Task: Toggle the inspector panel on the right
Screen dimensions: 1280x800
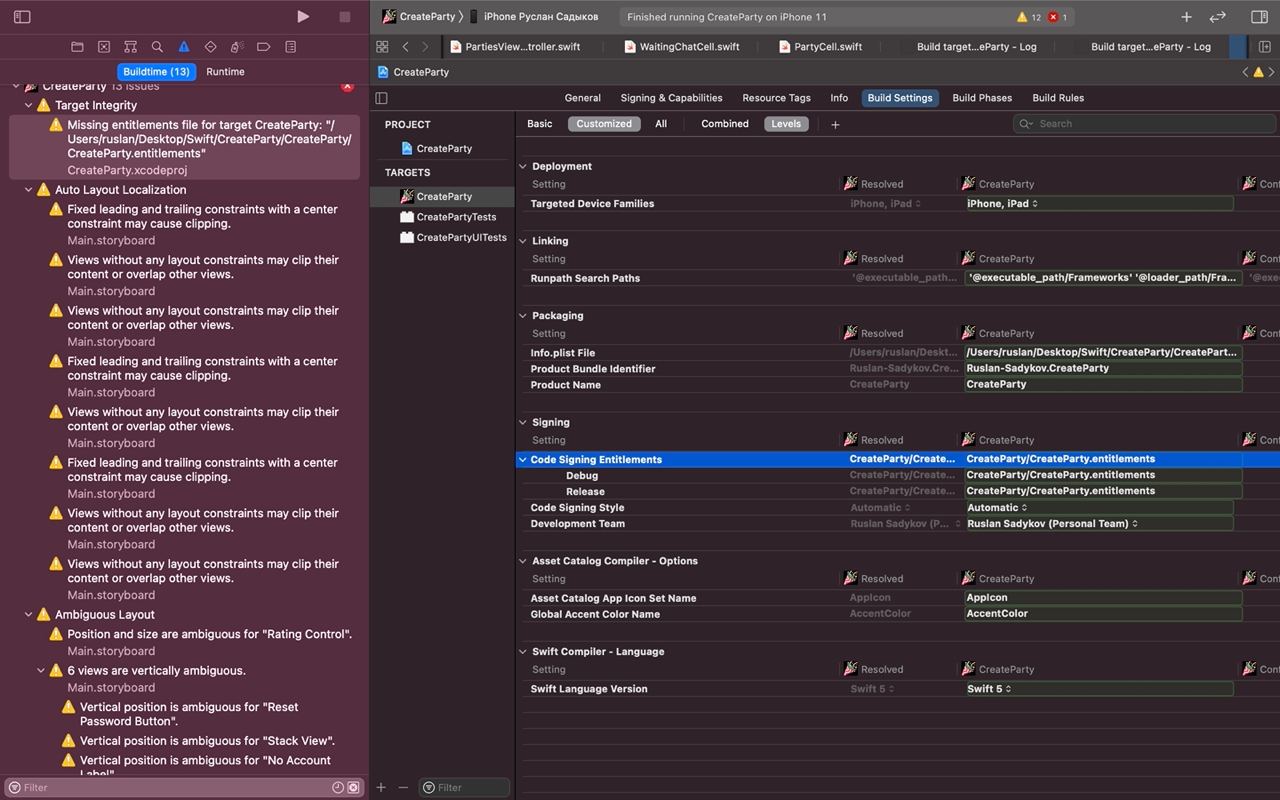Action: click(1259, 17)
